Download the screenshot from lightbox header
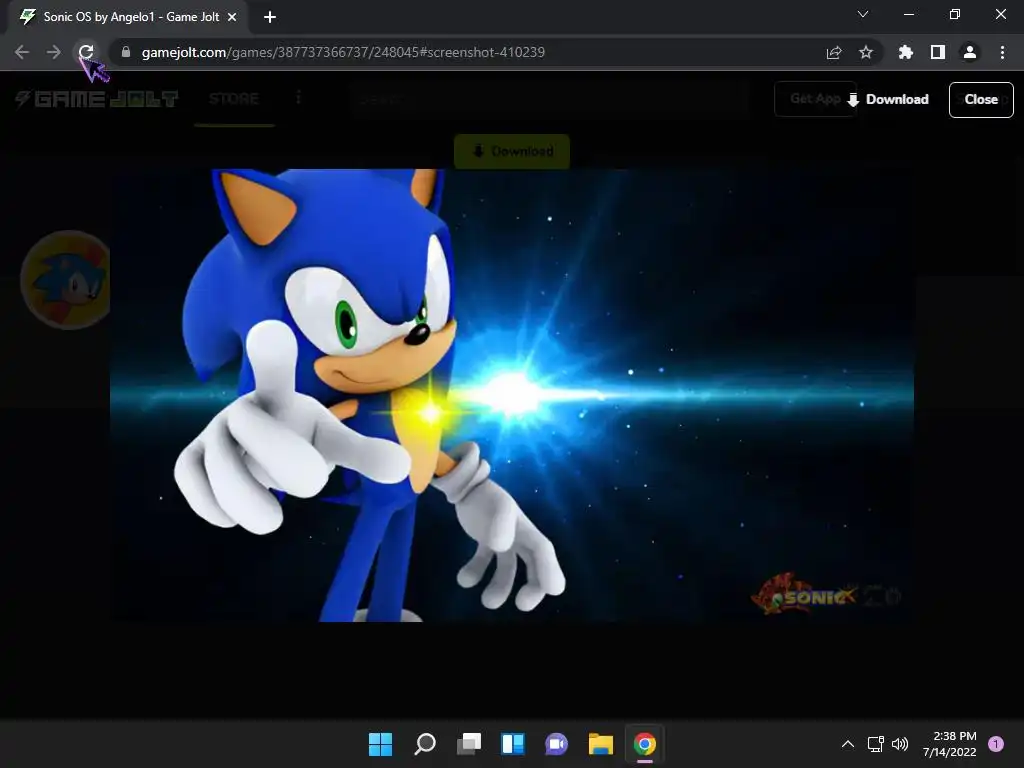The image size is (1024, 768). pyautogui.click(x=888, y=99)
